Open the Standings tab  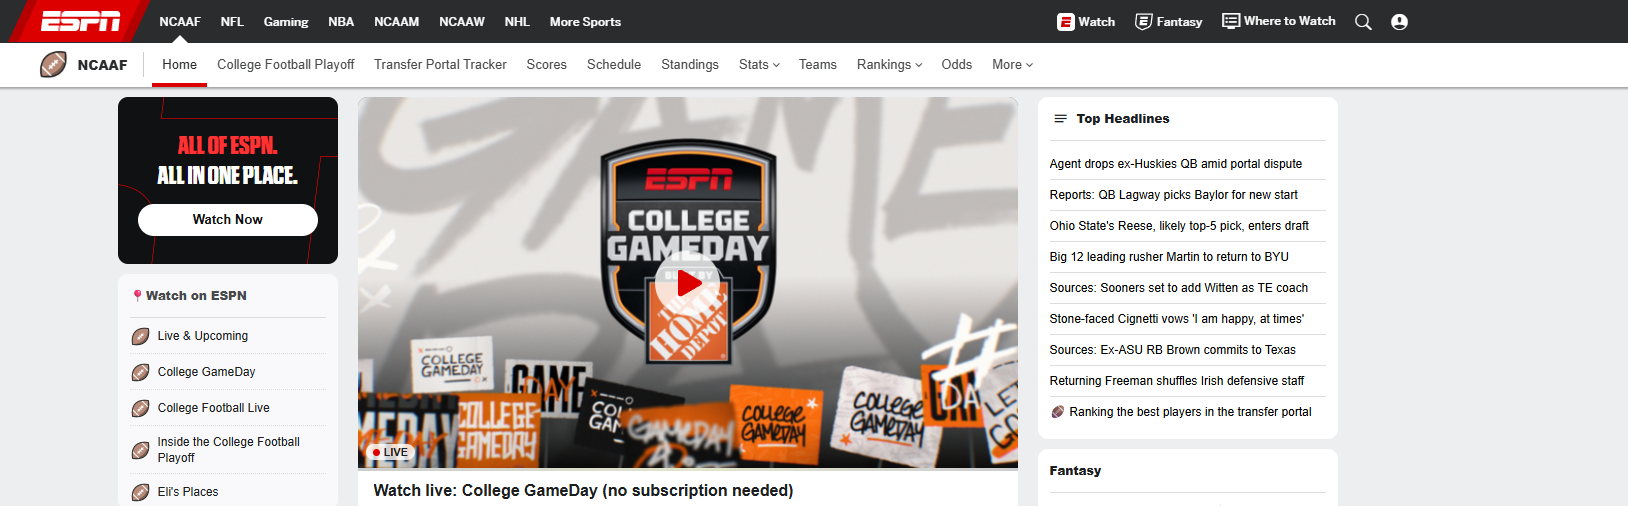pyautogui.click(x=690, y=65)
